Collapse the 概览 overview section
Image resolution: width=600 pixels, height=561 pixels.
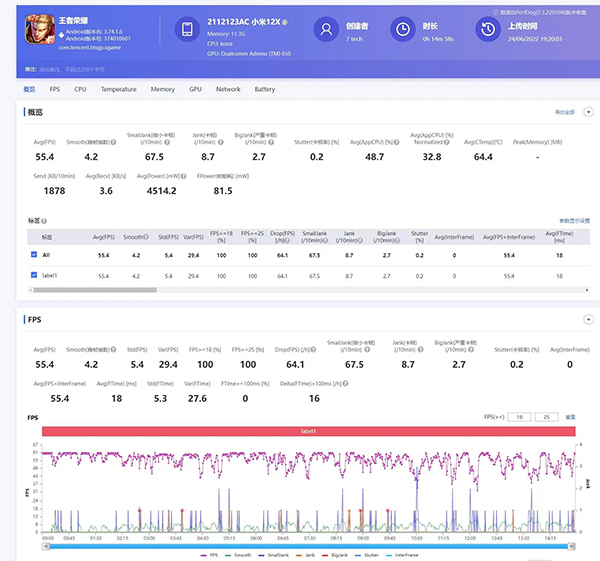tap(588, 112)
